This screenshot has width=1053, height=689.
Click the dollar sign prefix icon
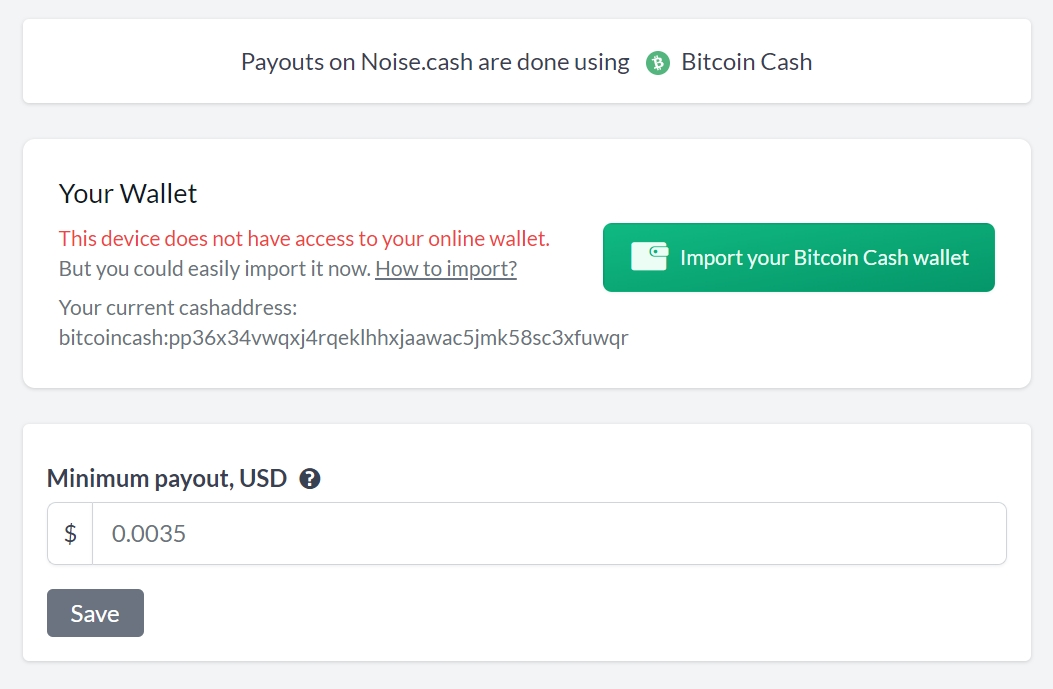[x=70, y=533]
